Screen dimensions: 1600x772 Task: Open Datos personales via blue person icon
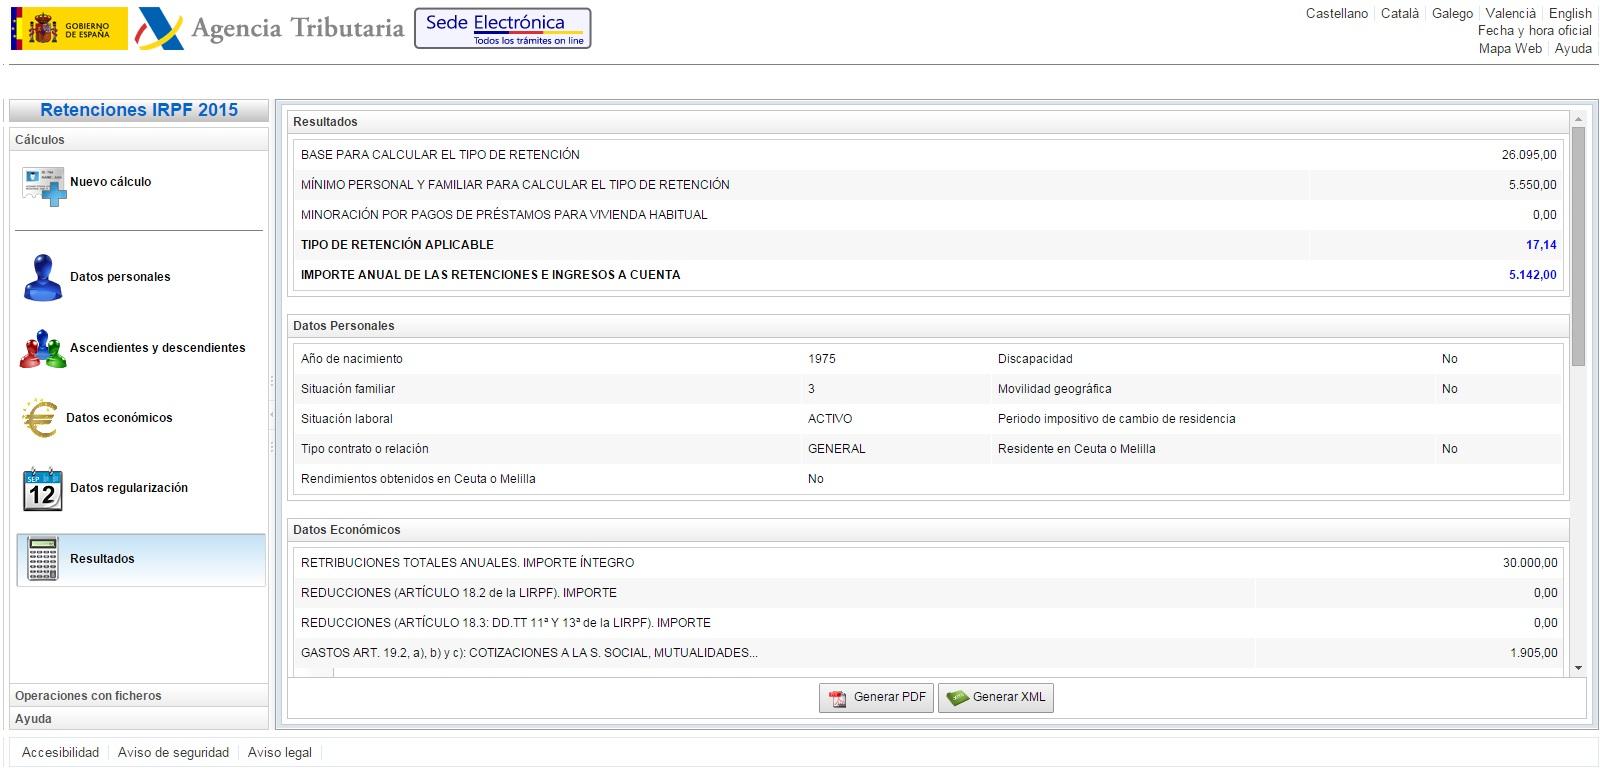42,277
